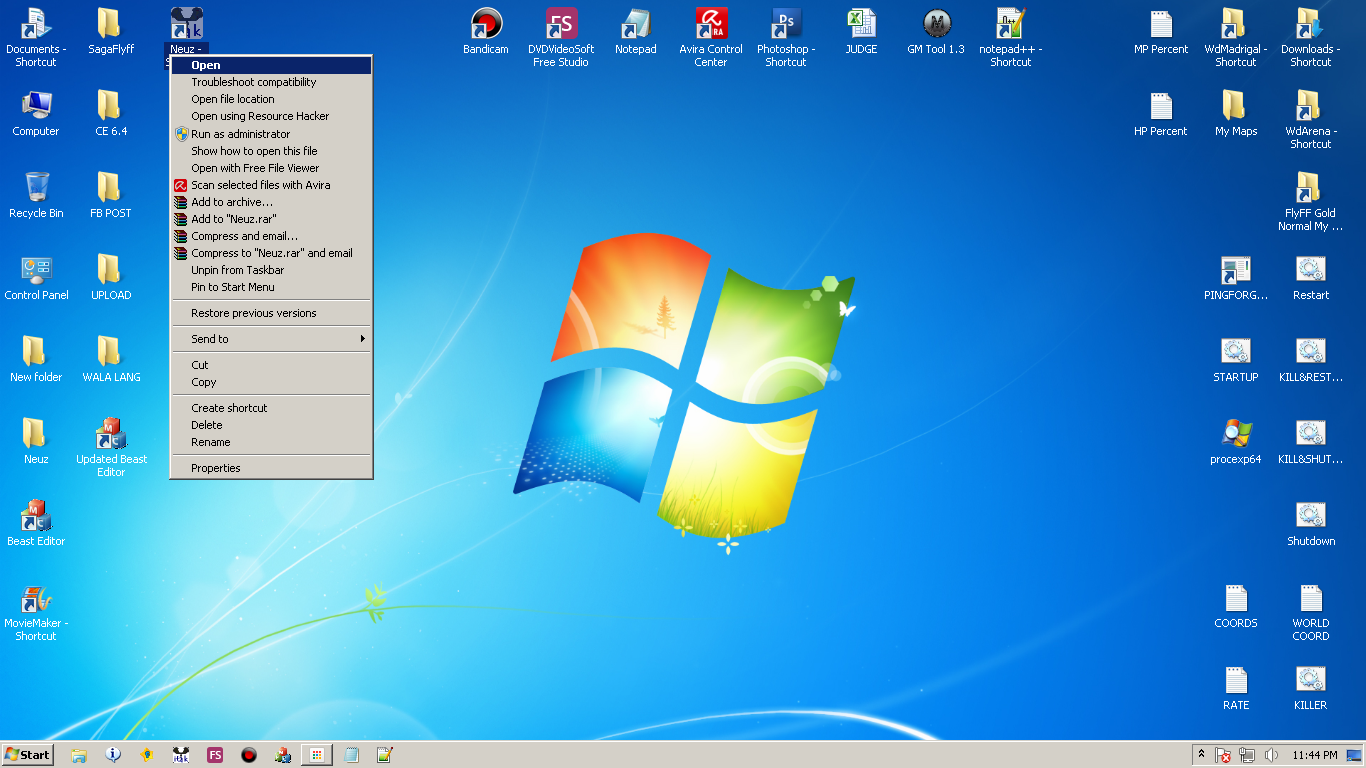
Task: Click the Start button
Action: (28, 754)
